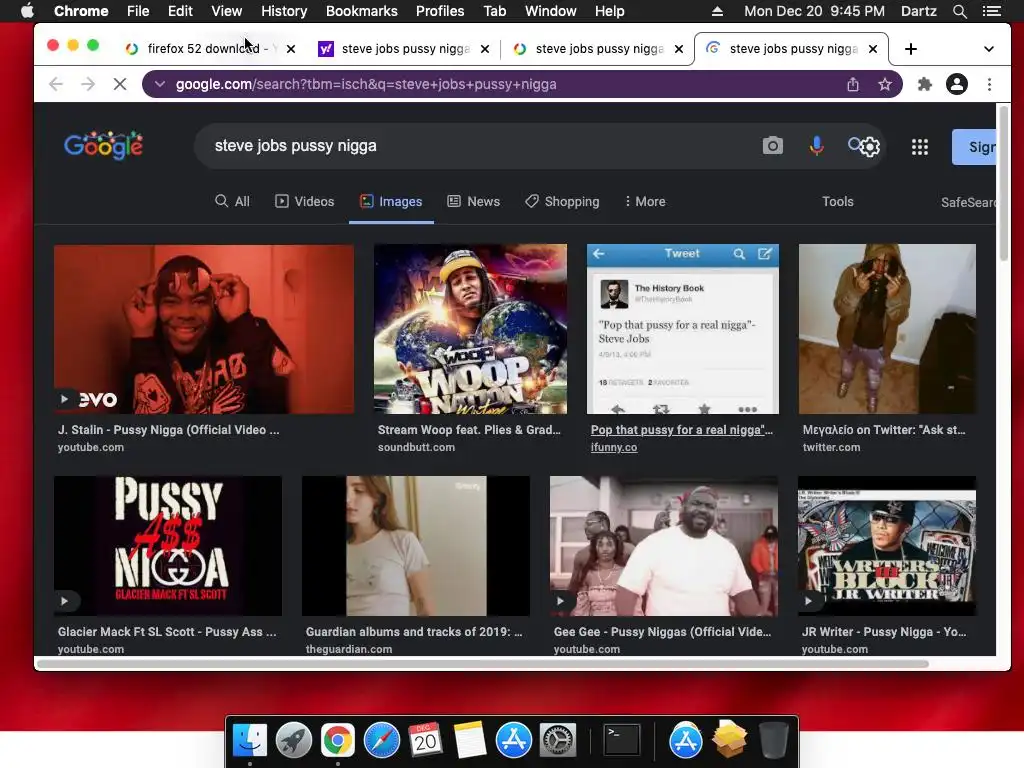Open Terminal from the Dock
Viewport: 1024px width, 768px height.
[x=621, y=740]
